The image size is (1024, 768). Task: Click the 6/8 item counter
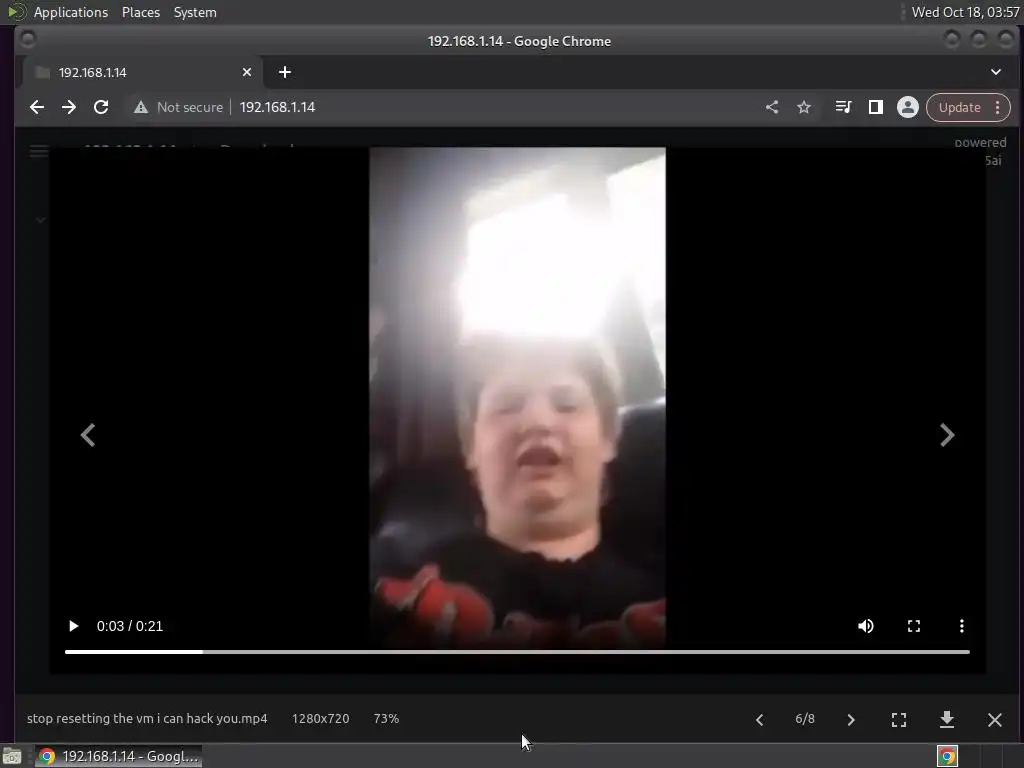[805, 719]
